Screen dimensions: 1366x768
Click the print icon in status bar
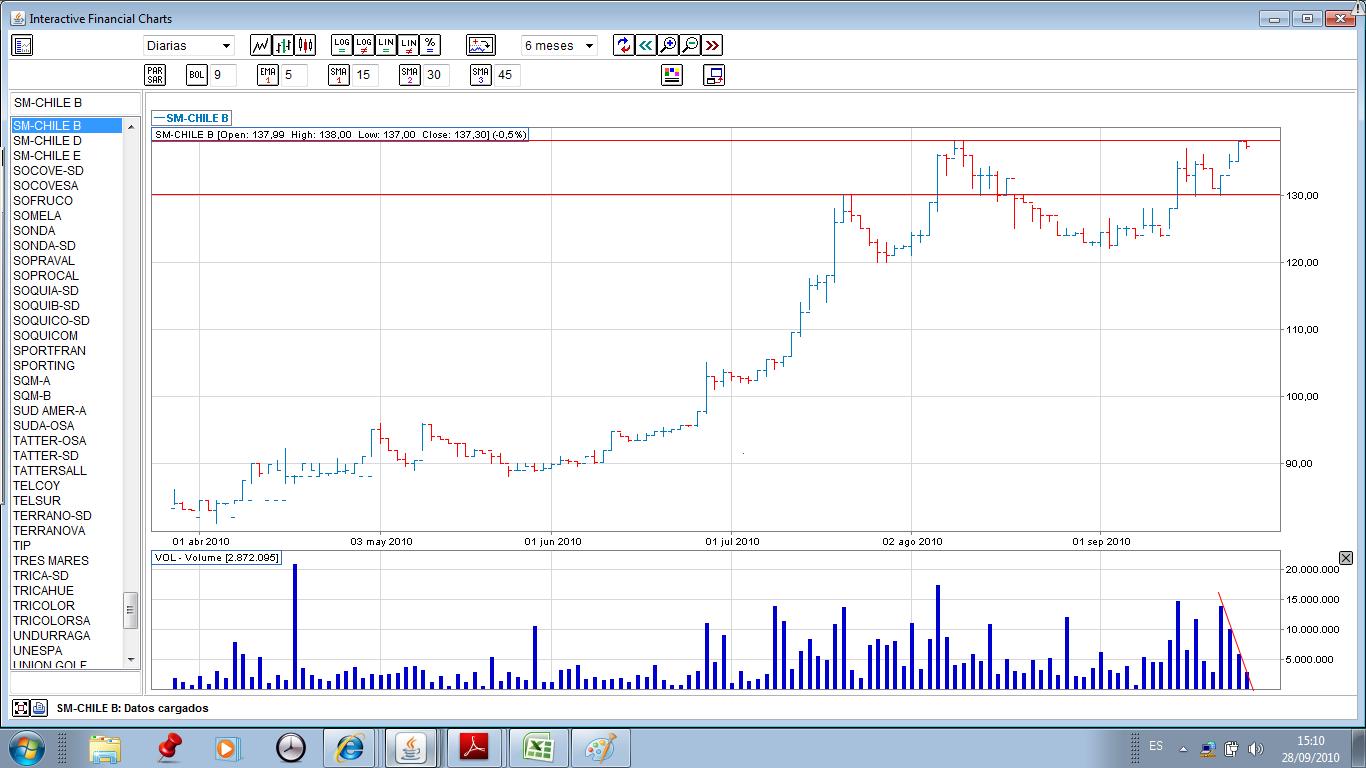tap(39, 708)
